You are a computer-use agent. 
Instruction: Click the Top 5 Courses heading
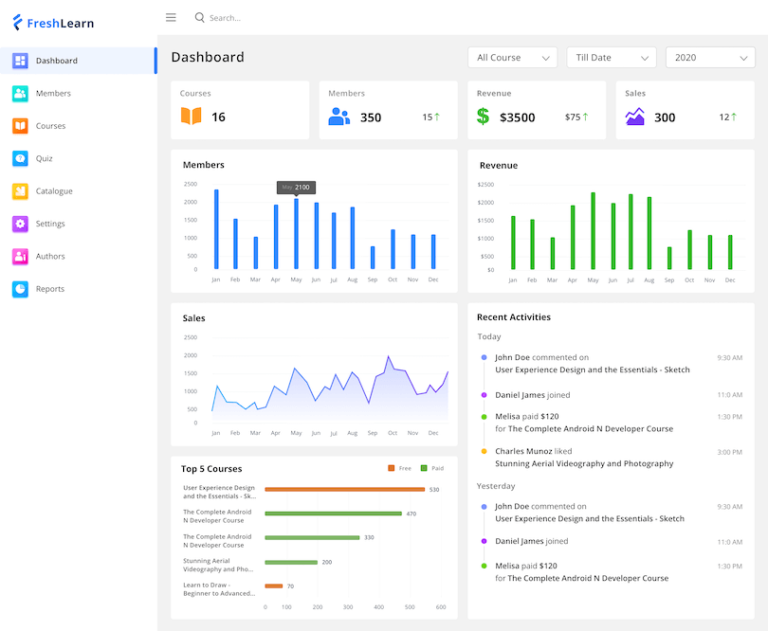click(212, 469)
